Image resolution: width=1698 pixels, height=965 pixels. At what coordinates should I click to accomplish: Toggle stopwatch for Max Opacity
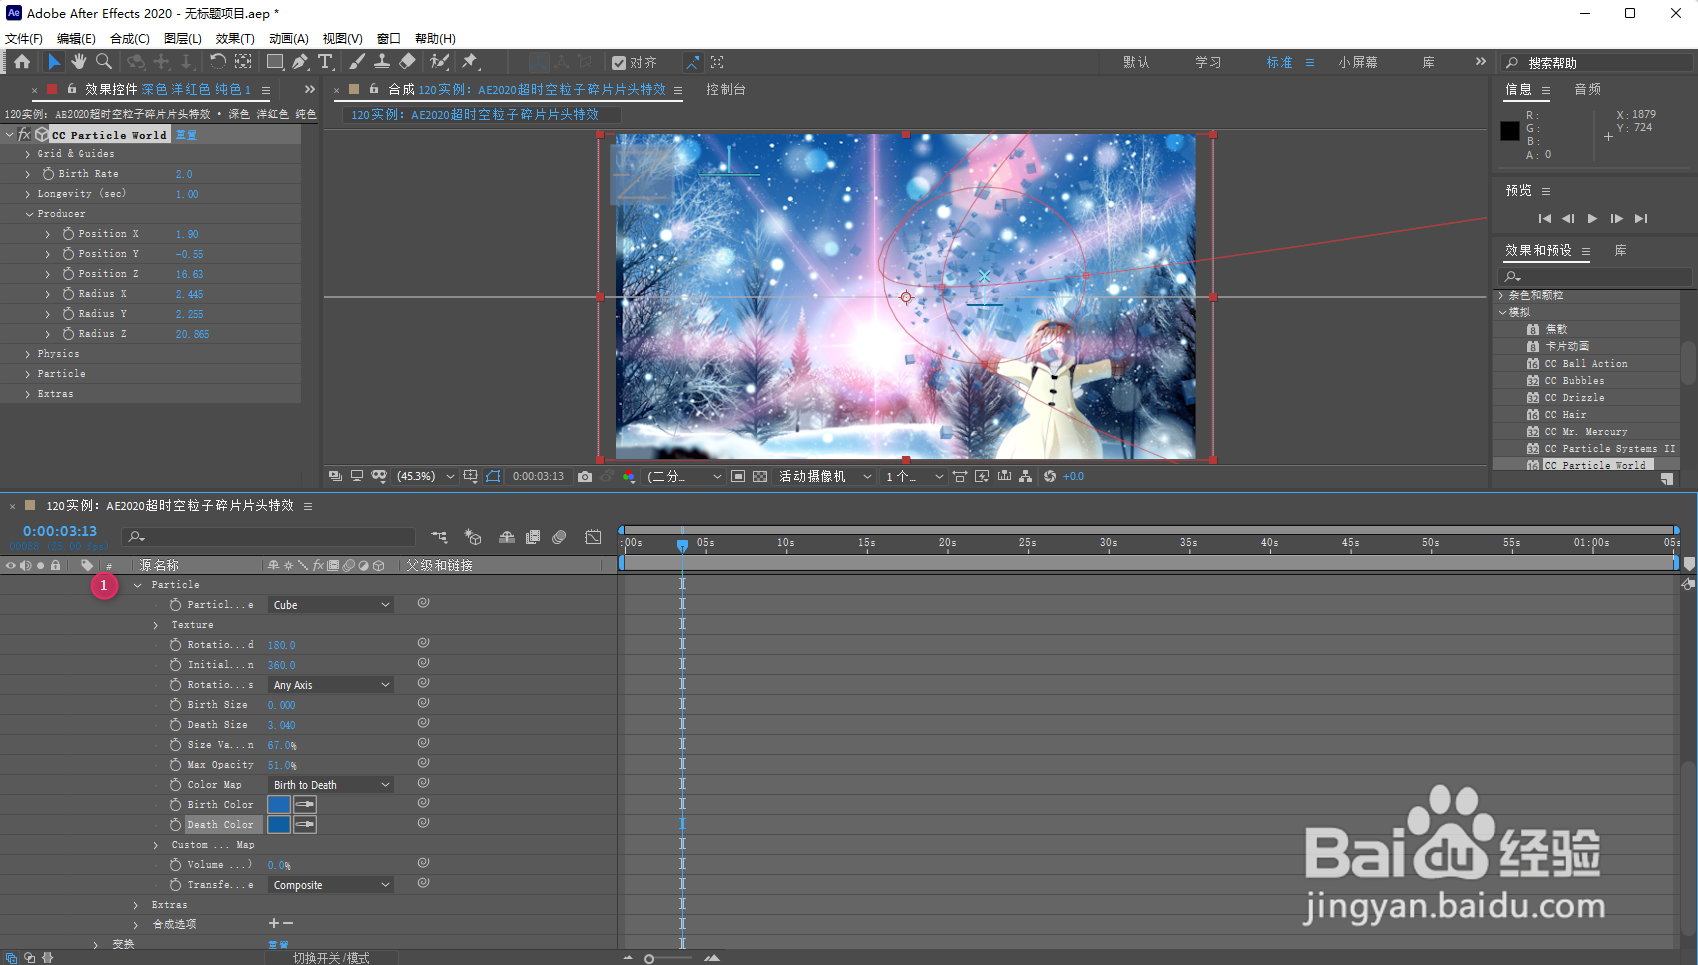pos(175,765)
